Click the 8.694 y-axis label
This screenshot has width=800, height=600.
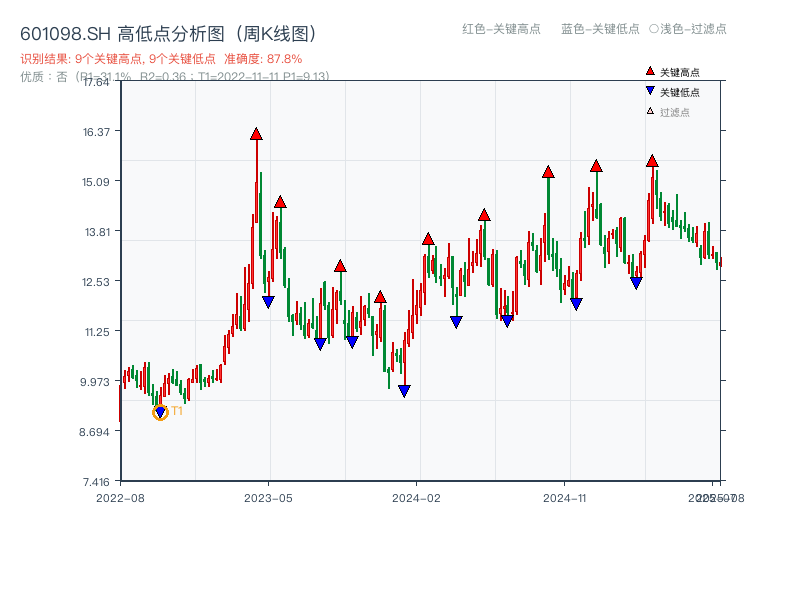(94, 432)
